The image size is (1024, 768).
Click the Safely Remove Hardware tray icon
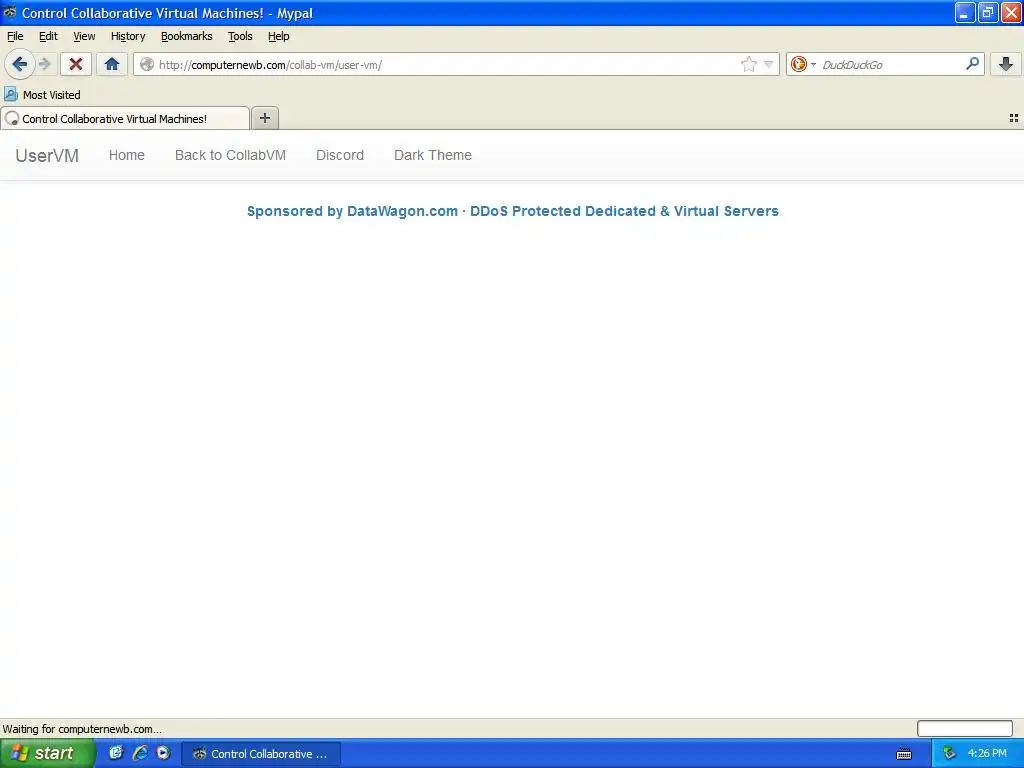[949, 754]
